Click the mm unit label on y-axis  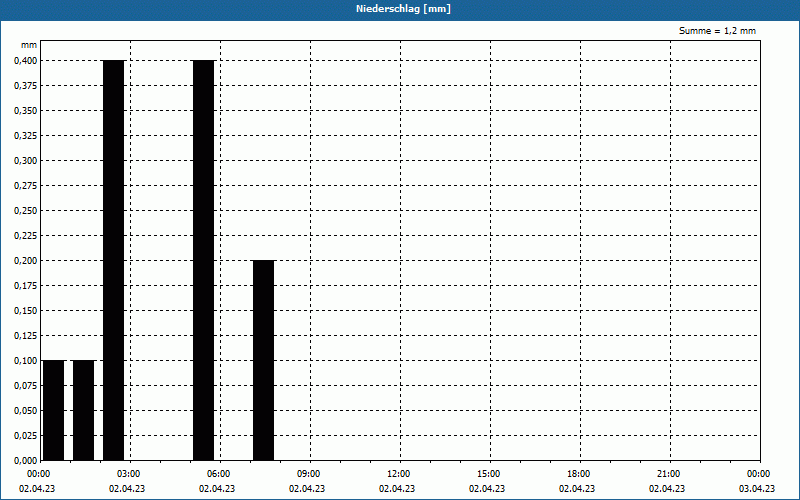(x=29, y=45)
